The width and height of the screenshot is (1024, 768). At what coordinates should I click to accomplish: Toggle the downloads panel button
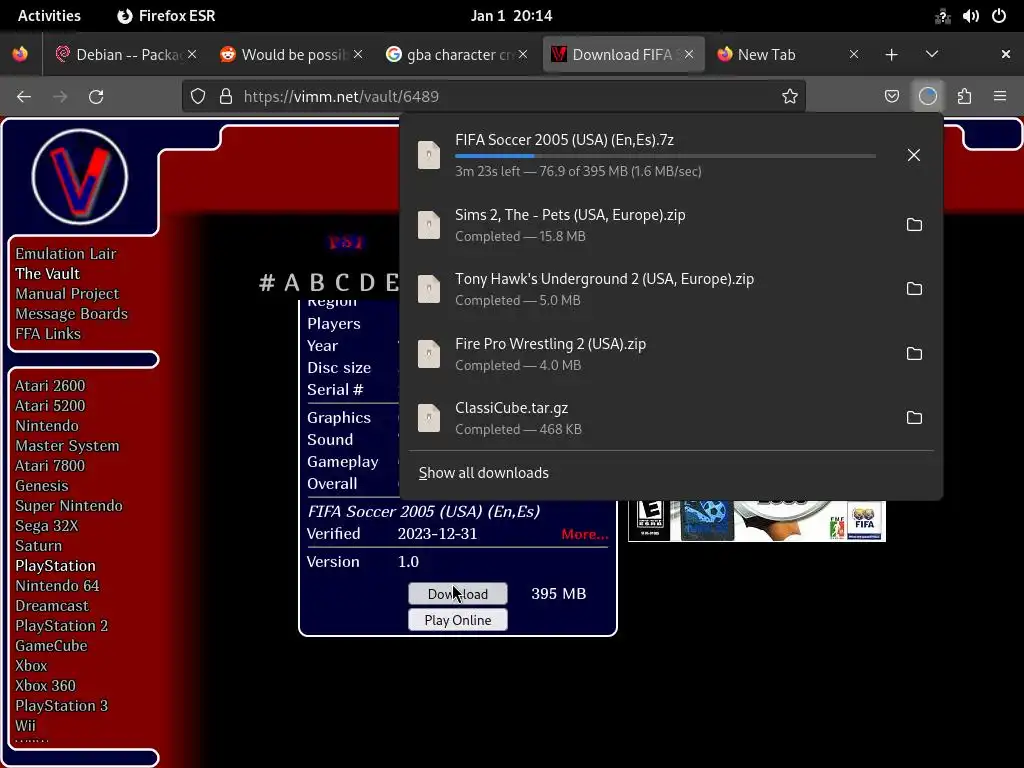pos(927,97)
